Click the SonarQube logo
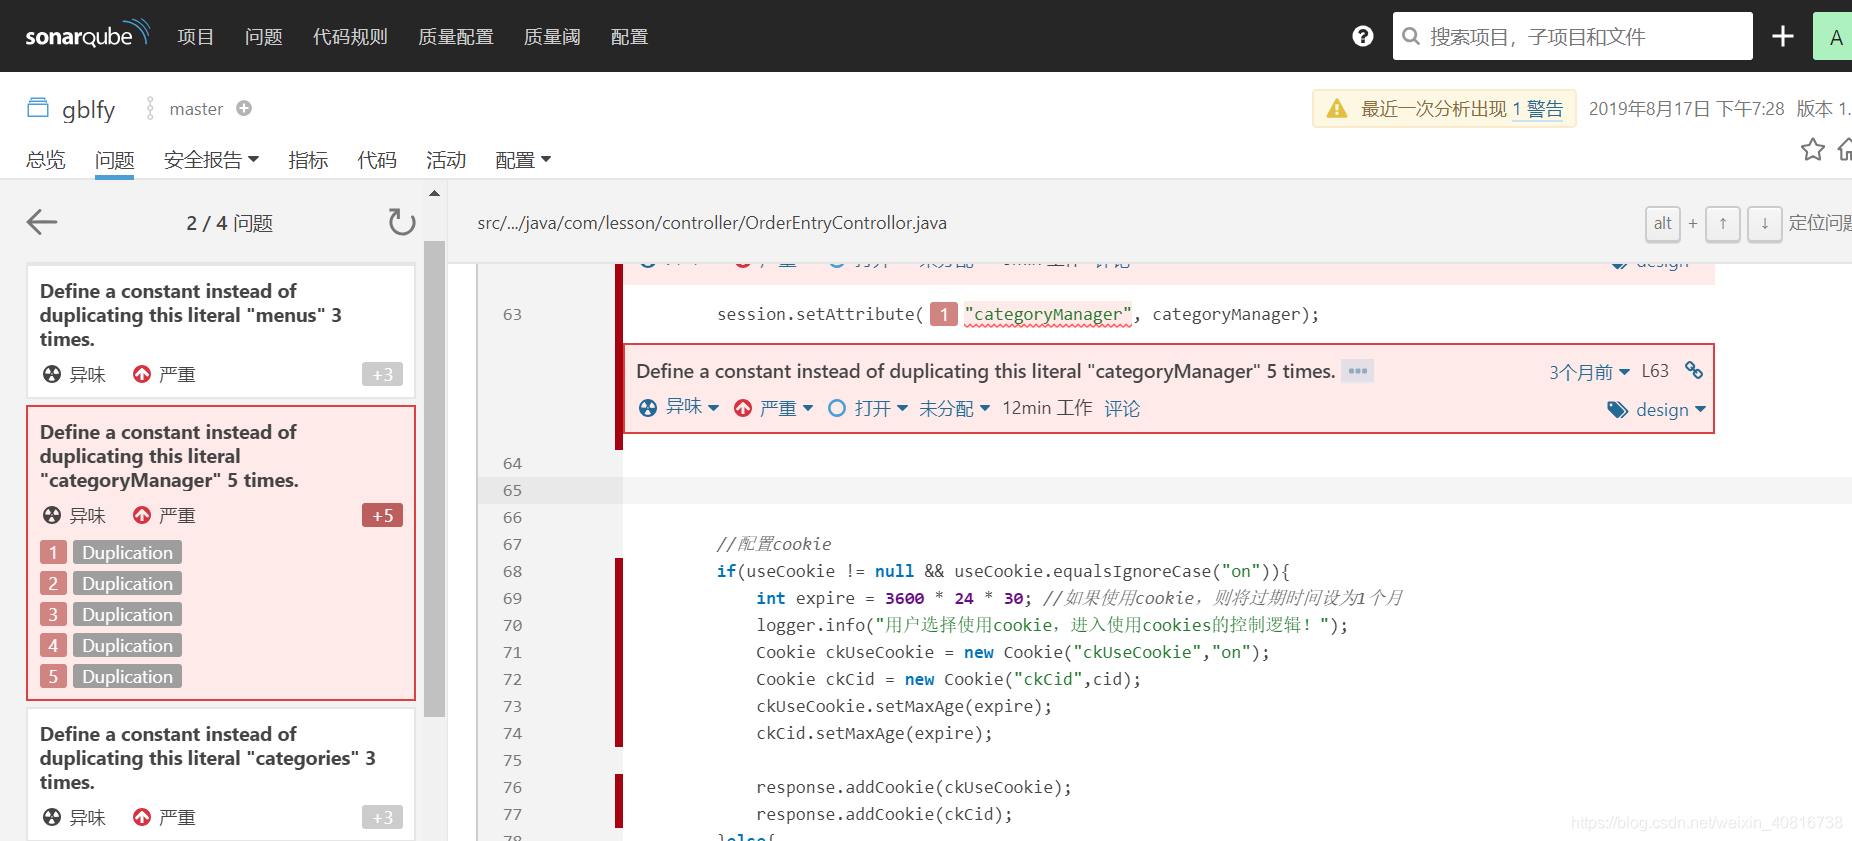The height and width of the screenshot is (841, 1852). coord(87,35)
